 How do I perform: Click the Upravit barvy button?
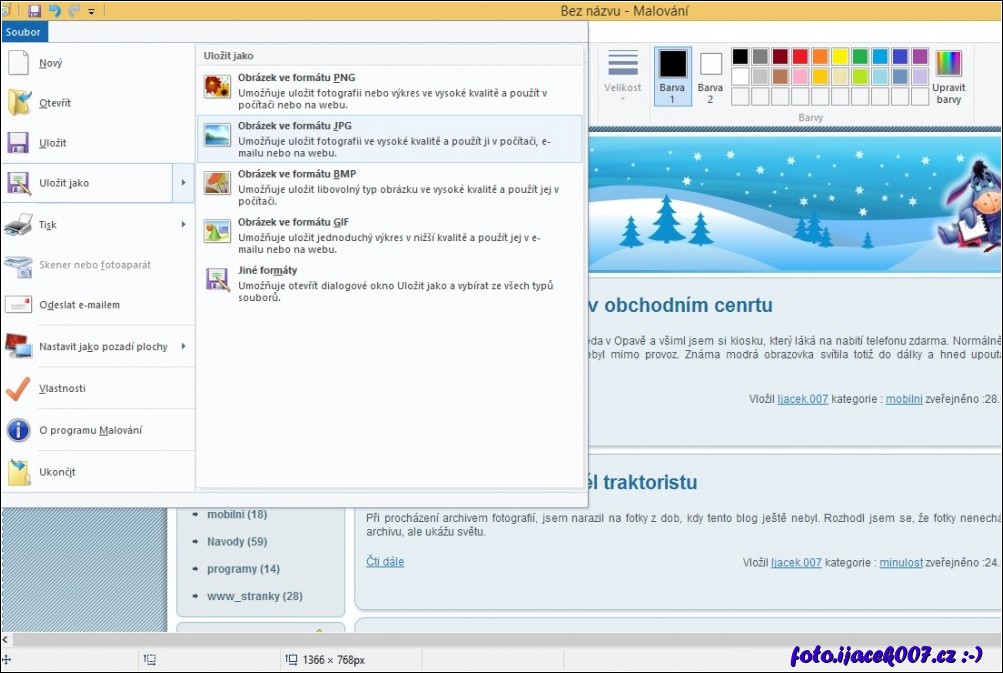[948, 77]
